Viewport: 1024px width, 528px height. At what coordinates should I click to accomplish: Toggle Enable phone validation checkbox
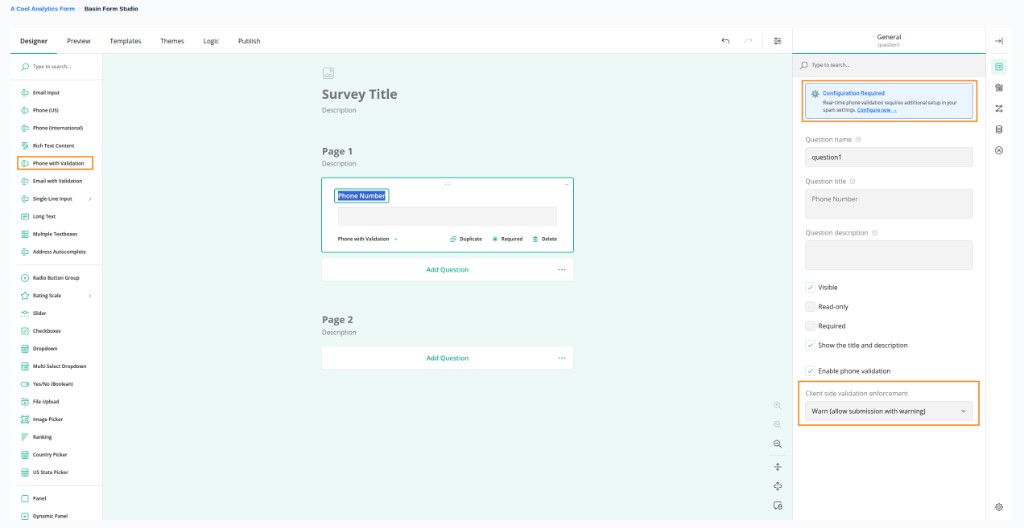coord(810,371)
